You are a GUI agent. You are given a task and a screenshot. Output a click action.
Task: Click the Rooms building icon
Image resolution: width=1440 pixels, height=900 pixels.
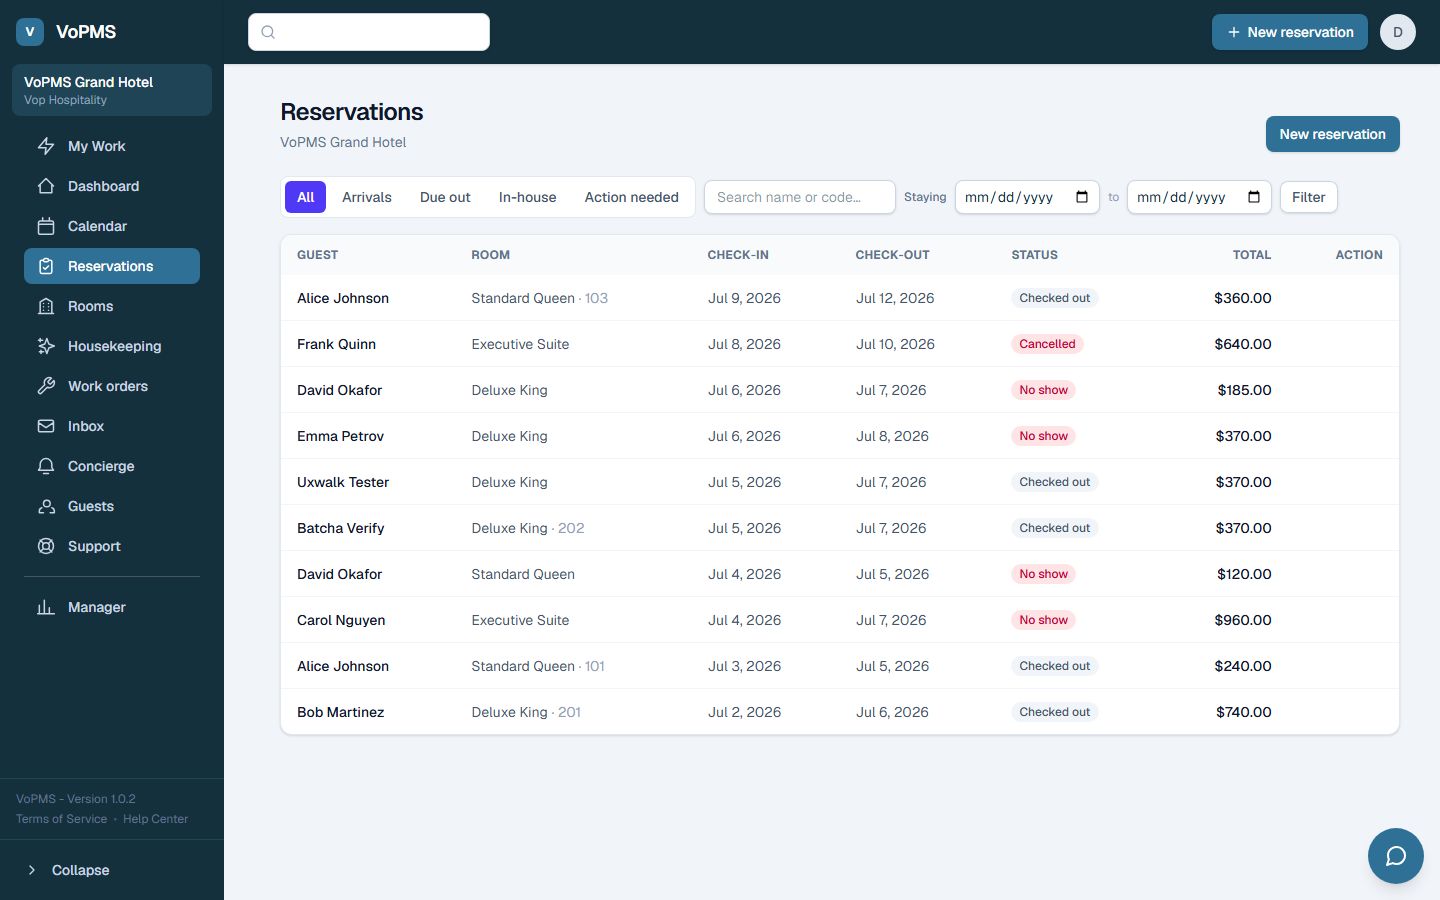tap(46, 306)
